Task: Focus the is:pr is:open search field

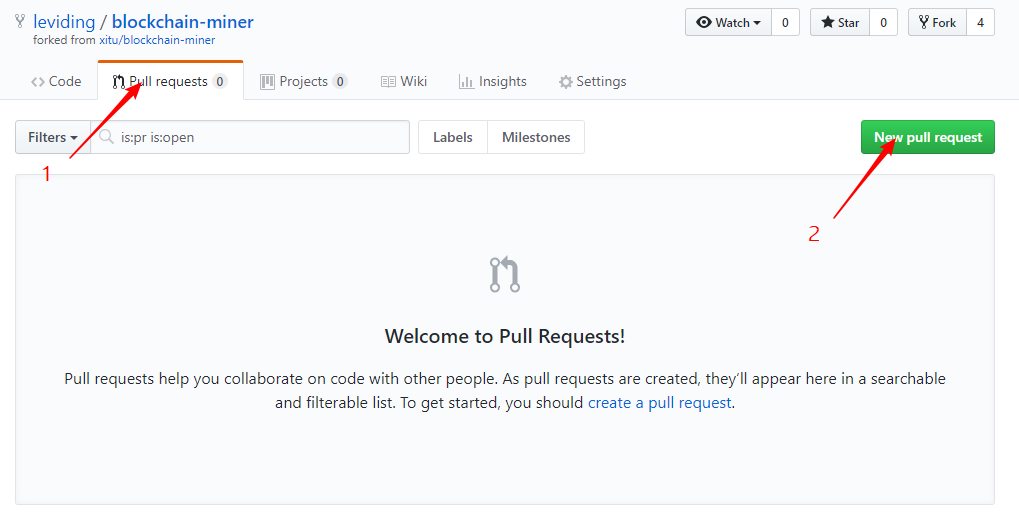Action: pyautogui.click(x=250, y=137)
